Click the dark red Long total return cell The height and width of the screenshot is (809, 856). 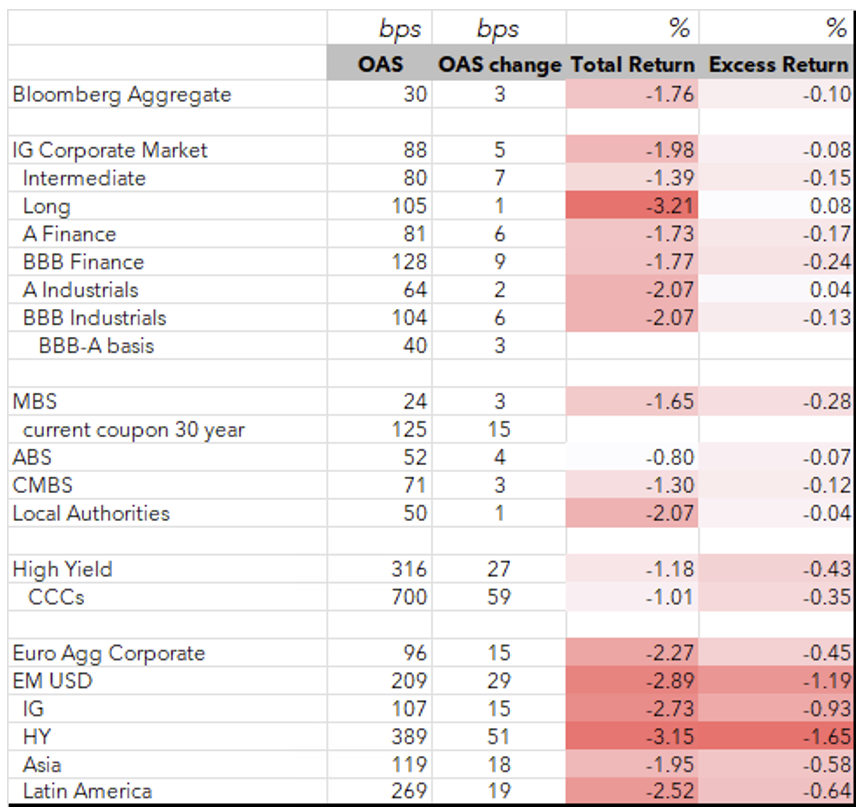click(632, 206)
